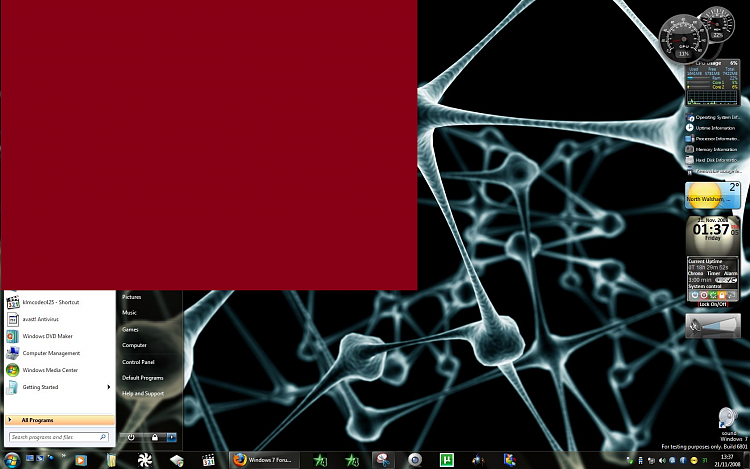This screenshot has height=469, width=750.
Task: Open Memory Information gadget entry
Action: tap(713, 149)
